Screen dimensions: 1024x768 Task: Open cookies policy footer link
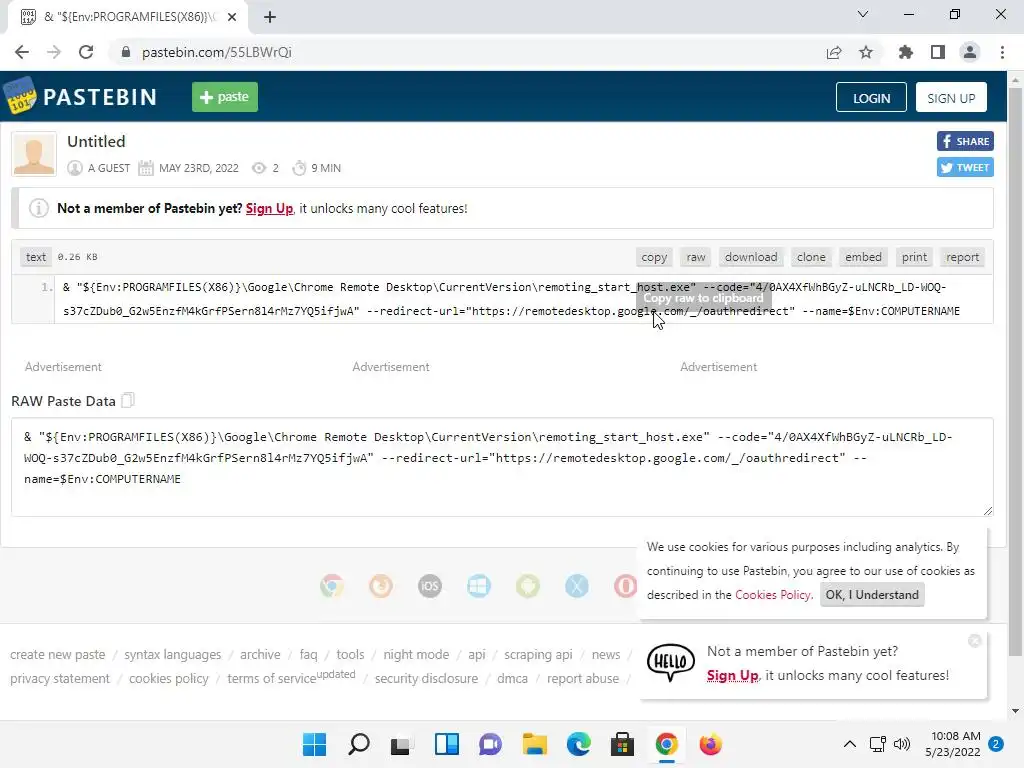click(x=168, y=679)
